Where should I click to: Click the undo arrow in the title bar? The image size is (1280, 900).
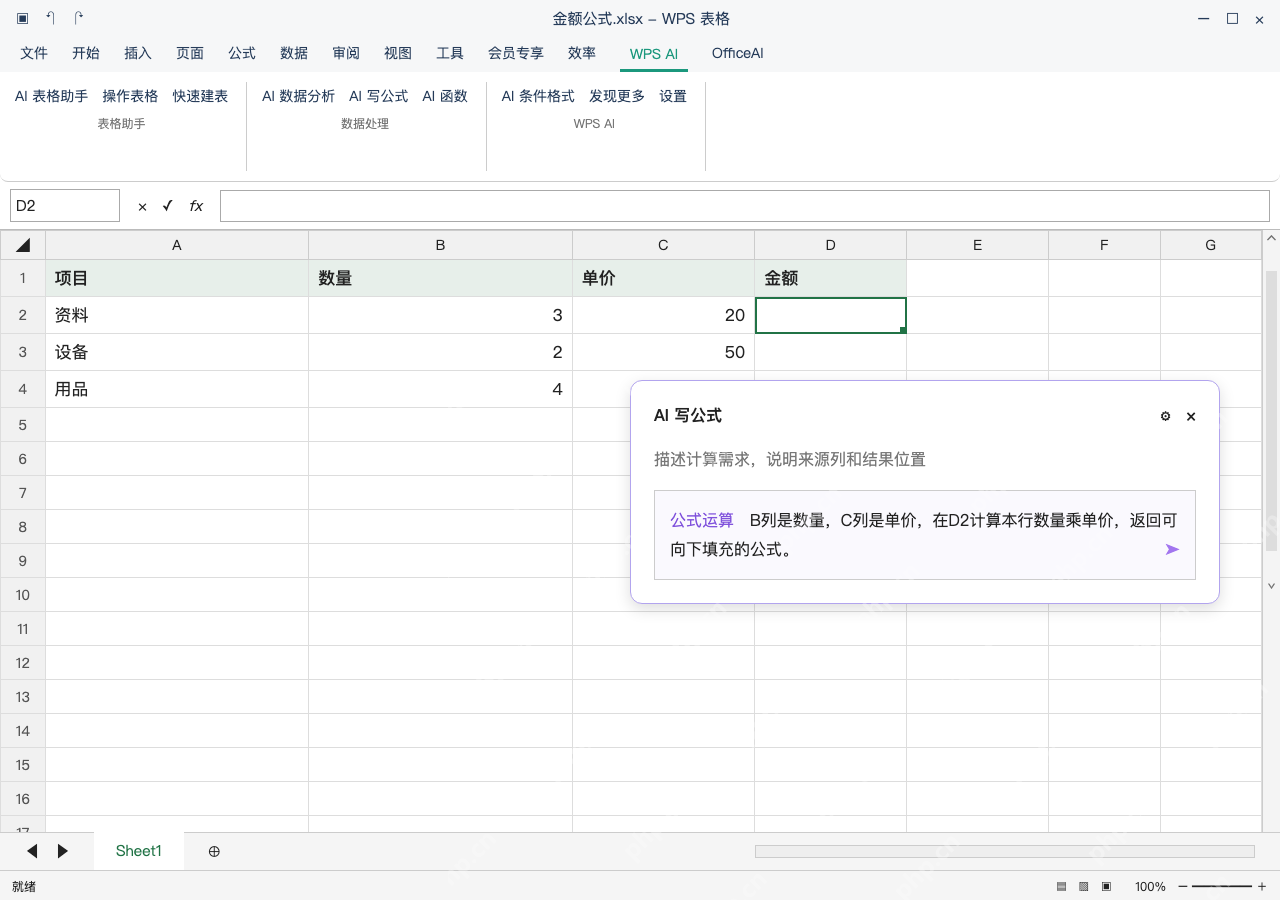coord(51,18)
